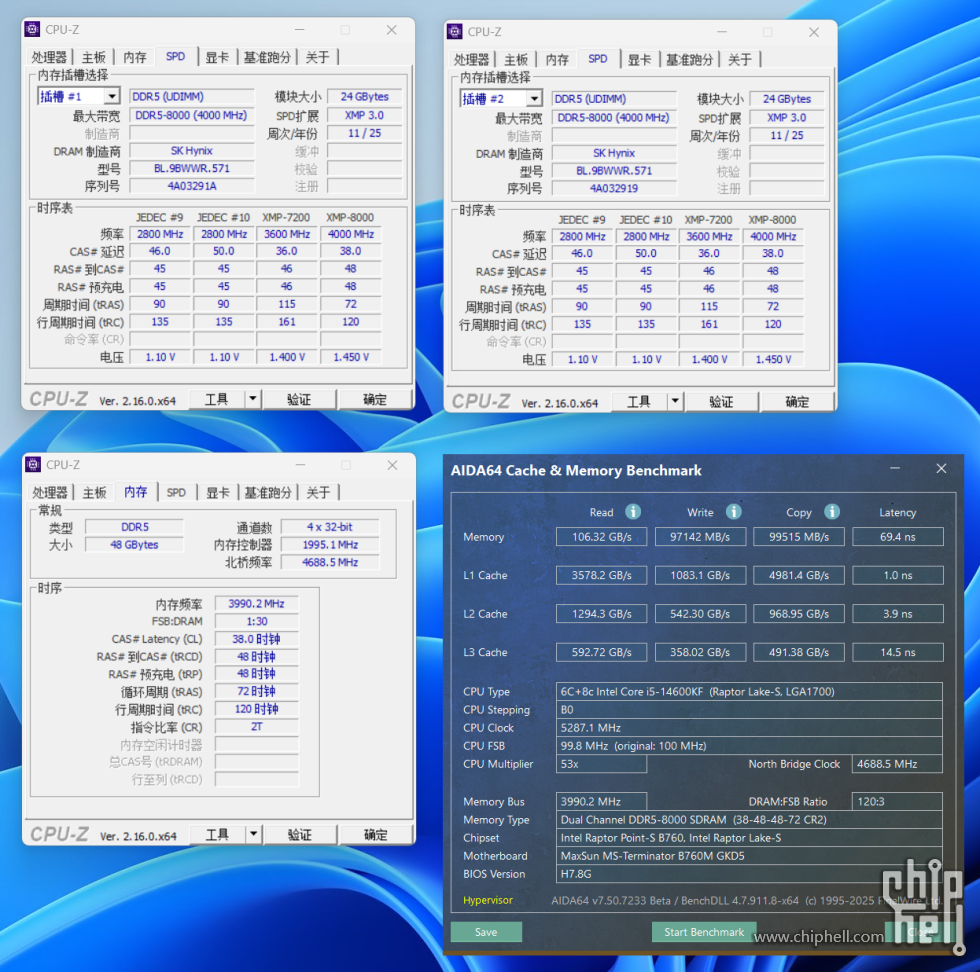Click XMP-7200 frequency 3600 MHz in slot #2
Viewport: 980px width, 972px height.
[x=709, y=236]
